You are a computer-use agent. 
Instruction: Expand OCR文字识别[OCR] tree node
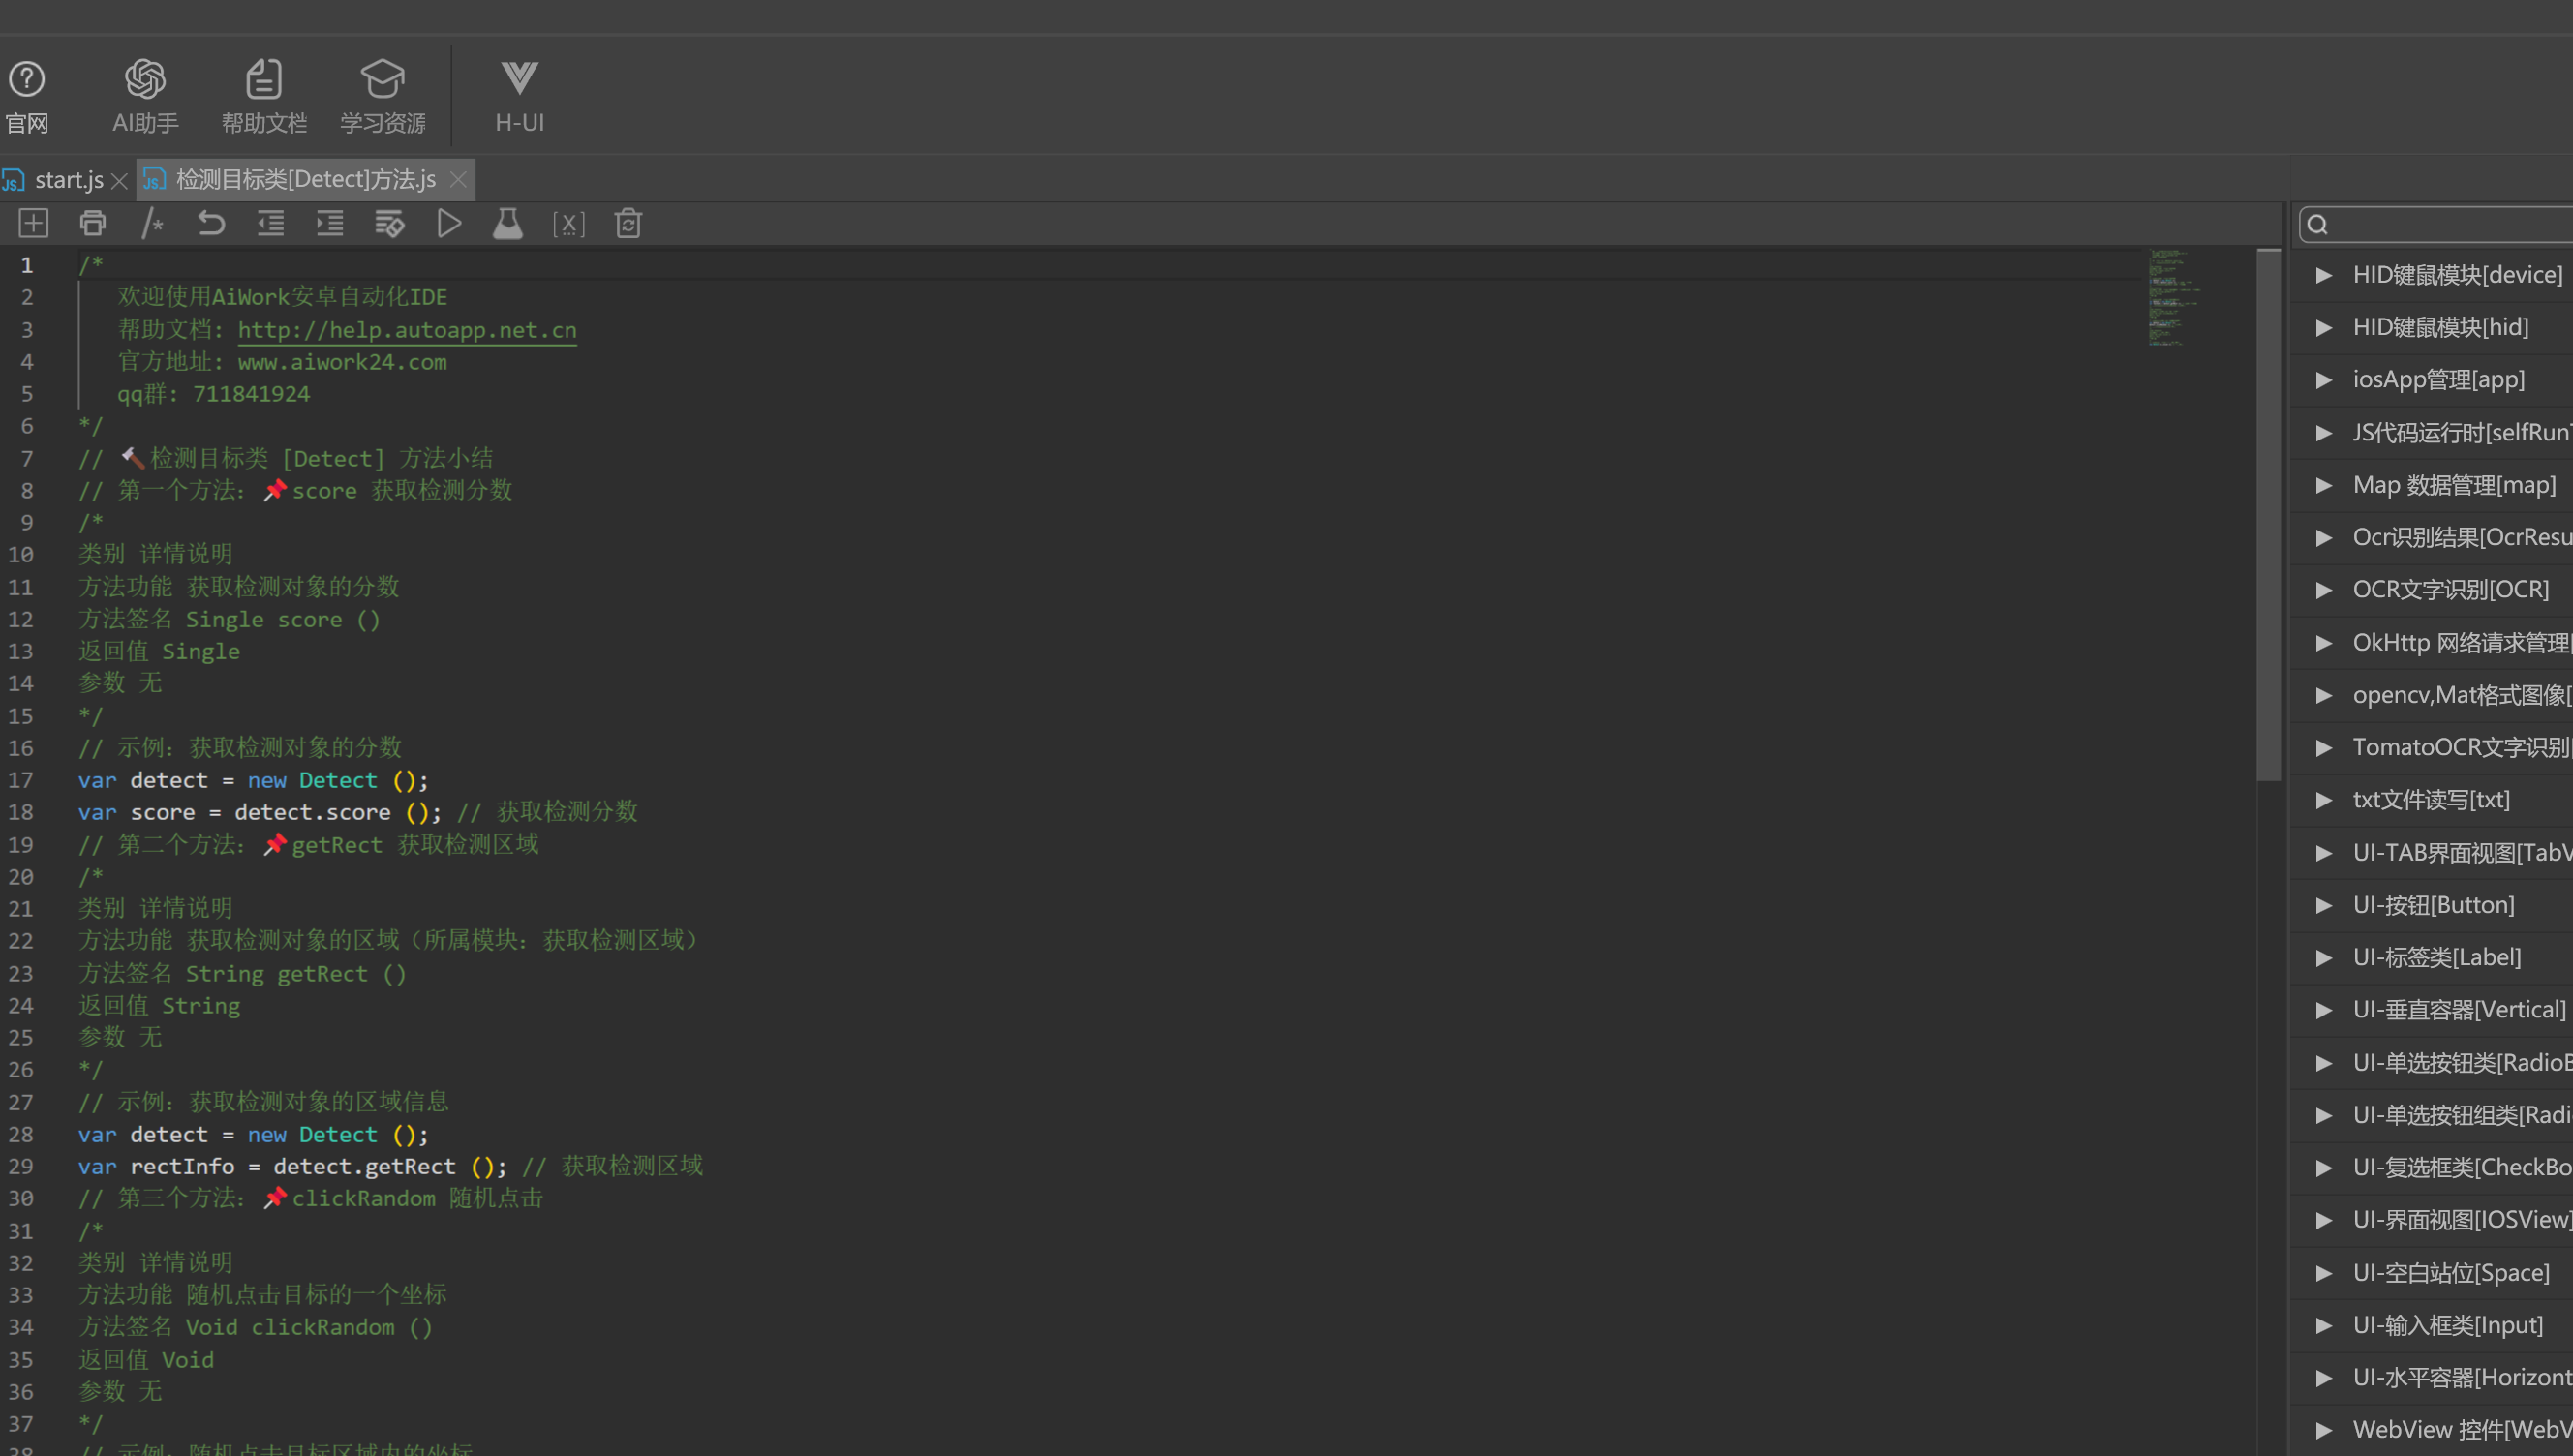coord(2324,590)
